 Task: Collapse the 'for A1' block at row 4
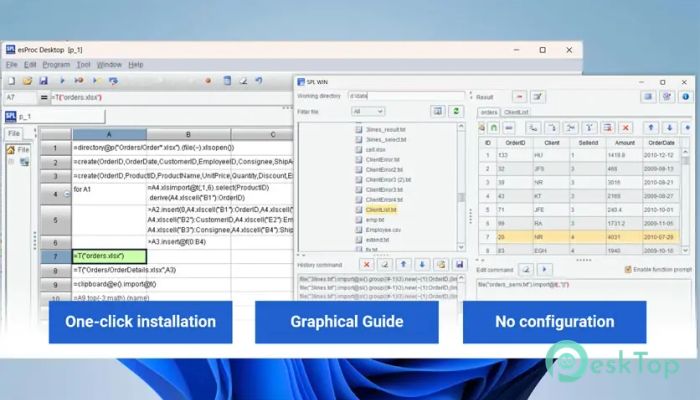pos(67,194)
